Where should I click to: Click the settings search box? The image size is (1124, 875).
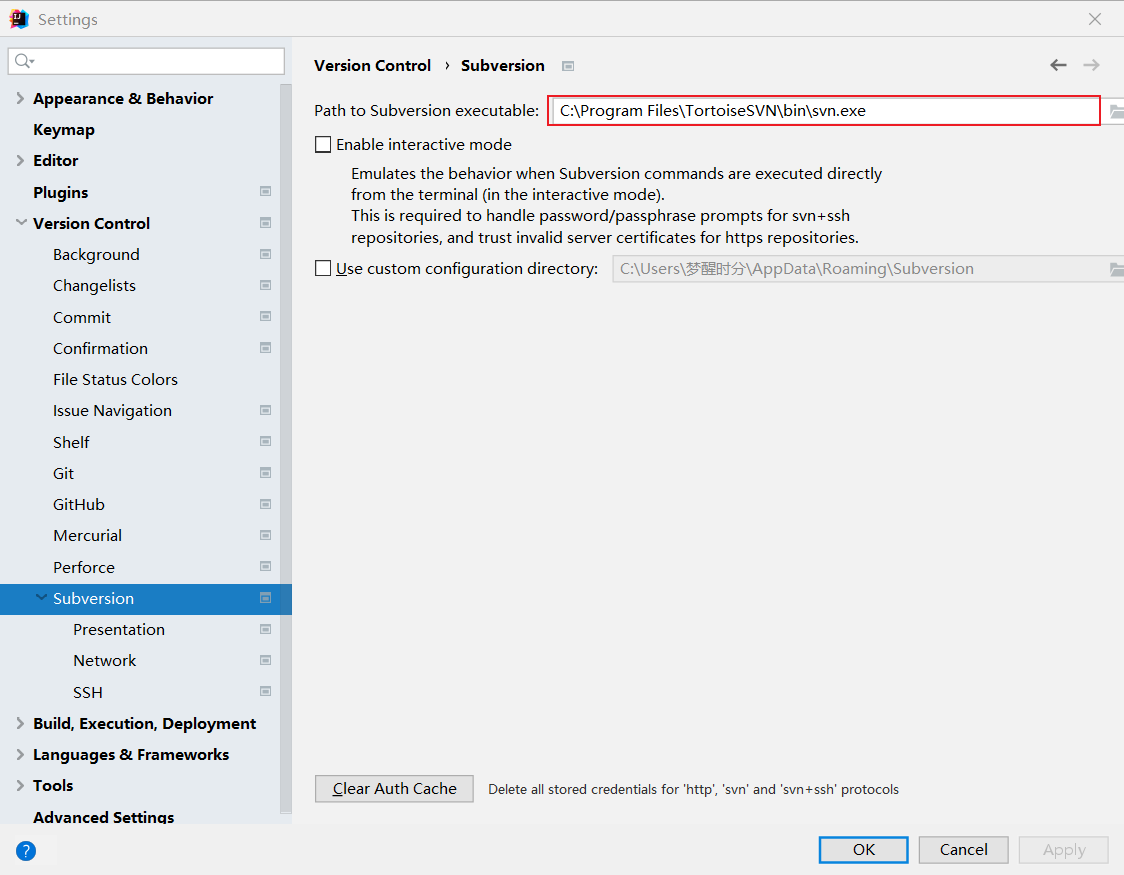146,61
